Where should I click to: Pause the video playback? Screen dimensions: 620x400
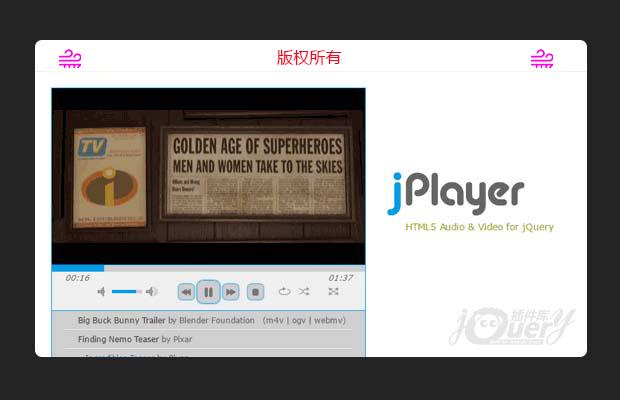coord(208,292)
